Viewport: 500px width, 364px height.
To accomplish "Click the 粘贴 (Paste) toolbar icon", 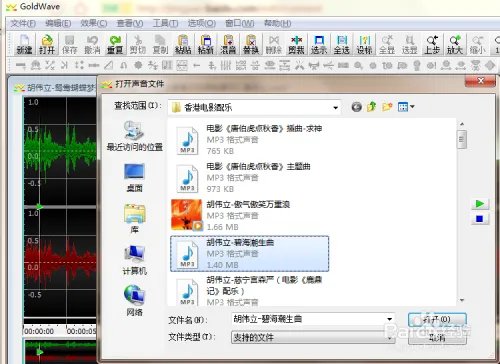I will [183, 44].
